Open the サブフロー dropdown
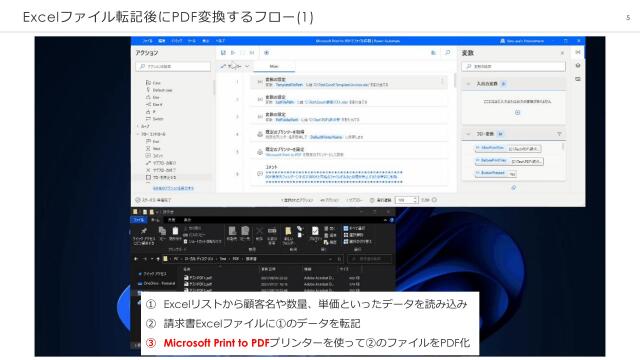 [x=235, y=66]
